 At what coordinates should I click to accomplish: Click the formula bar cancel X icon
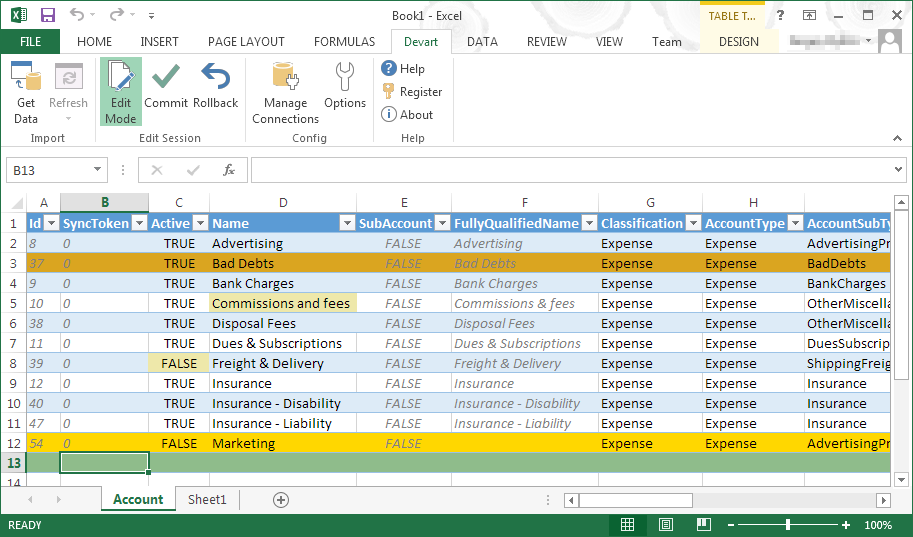[x=157, y=170]
